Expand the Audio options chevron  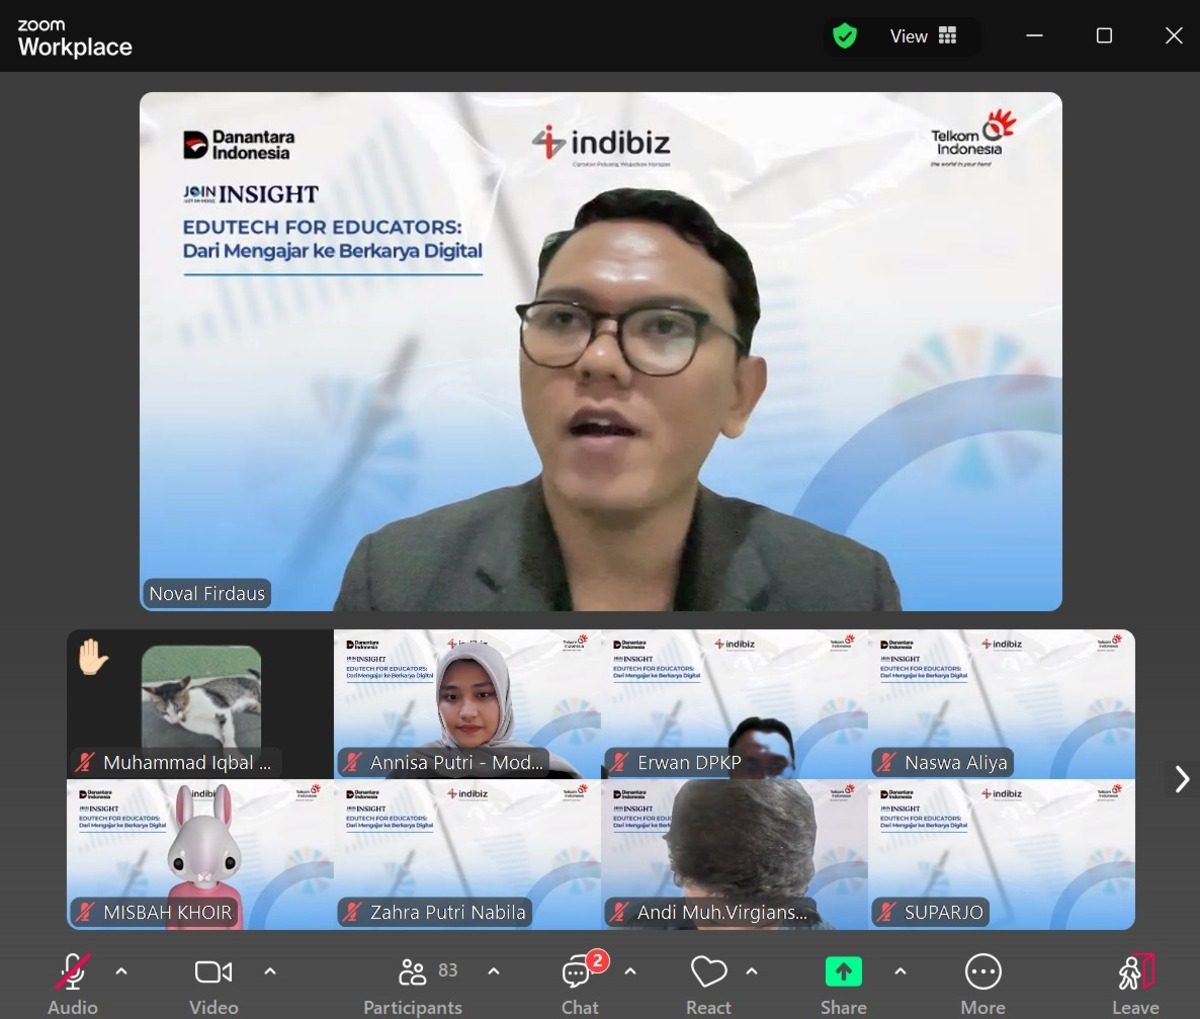point(121,970)
